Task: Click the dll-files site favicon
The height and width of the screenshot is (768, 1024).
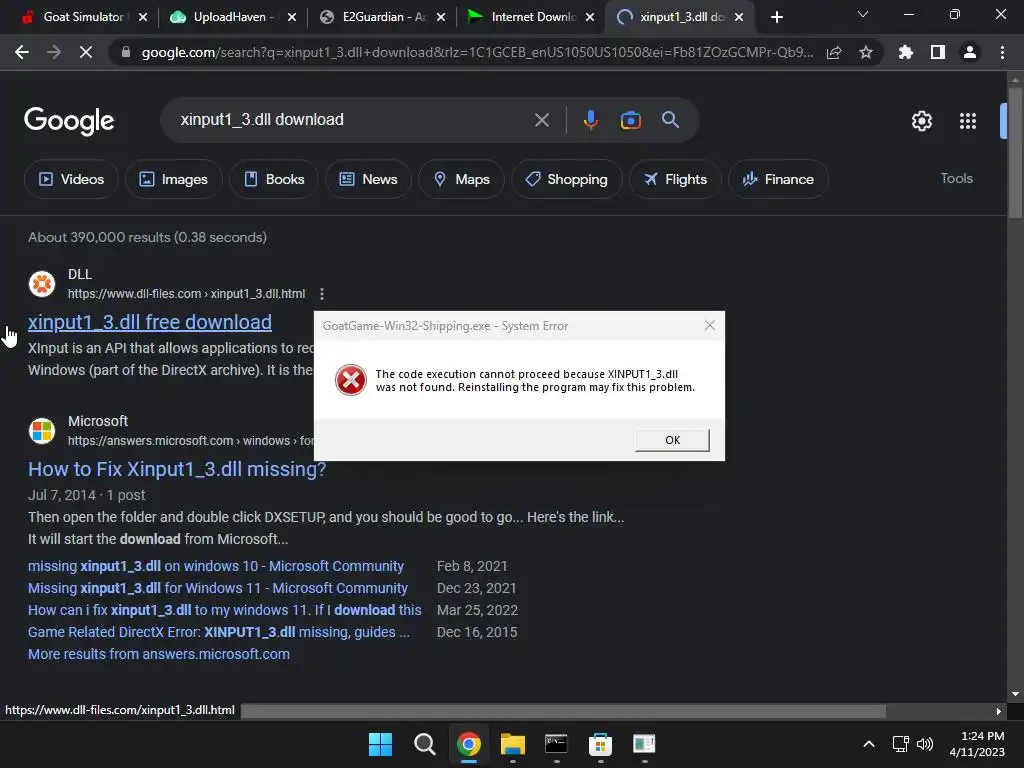Action: [x=42, y=284]
